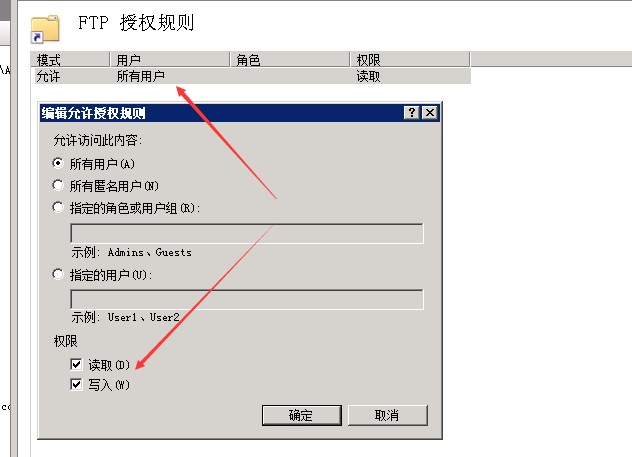Select the 所有用户(A) radio button
632x457 pixels.
[58, 163]
